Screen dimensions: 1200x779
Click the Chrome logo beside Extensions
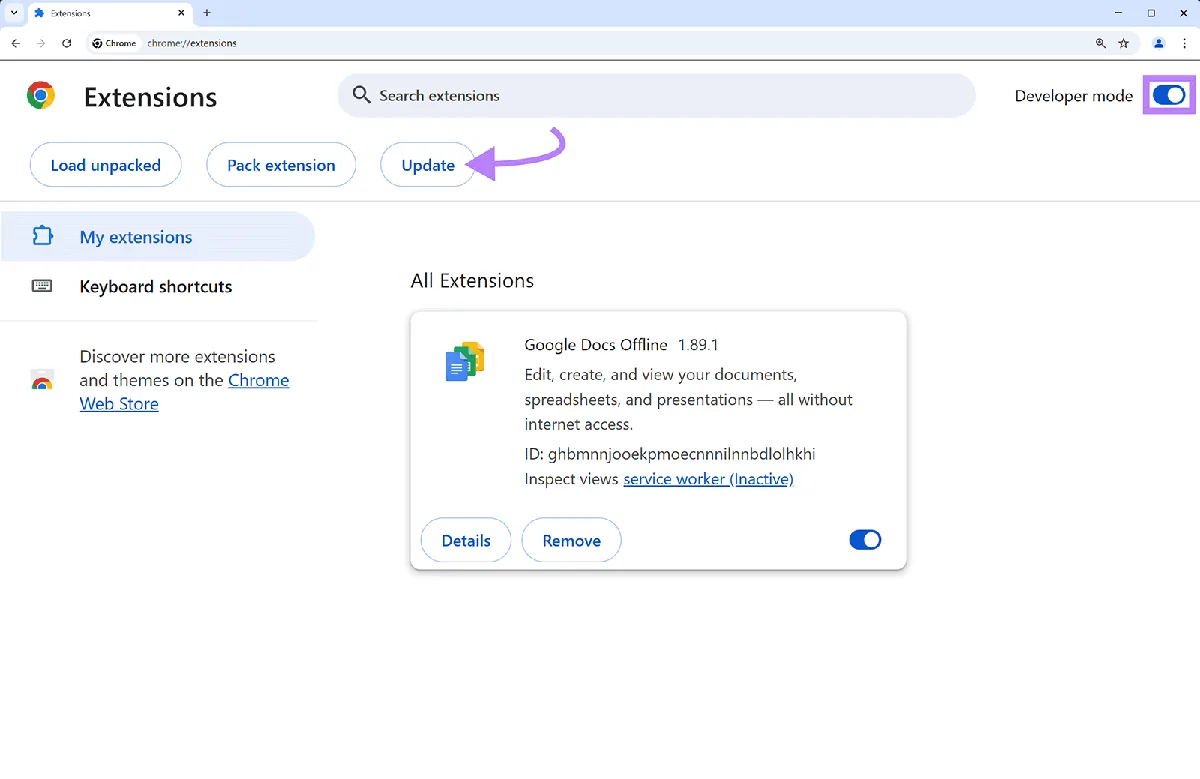[41, 96]
